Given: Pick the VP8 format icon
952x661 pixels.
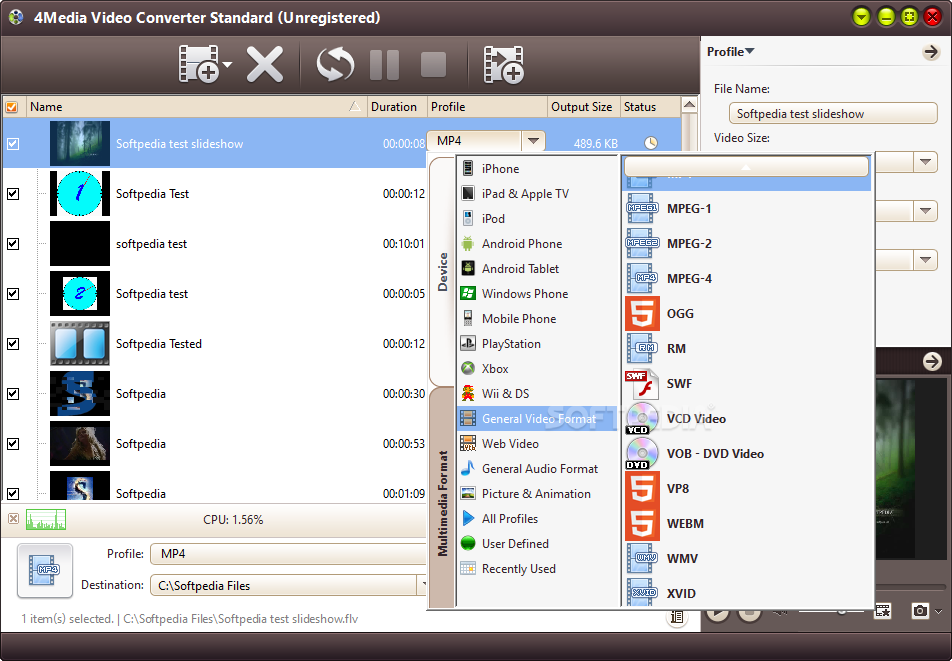Looking at the screenshot, I should [642, 489].
